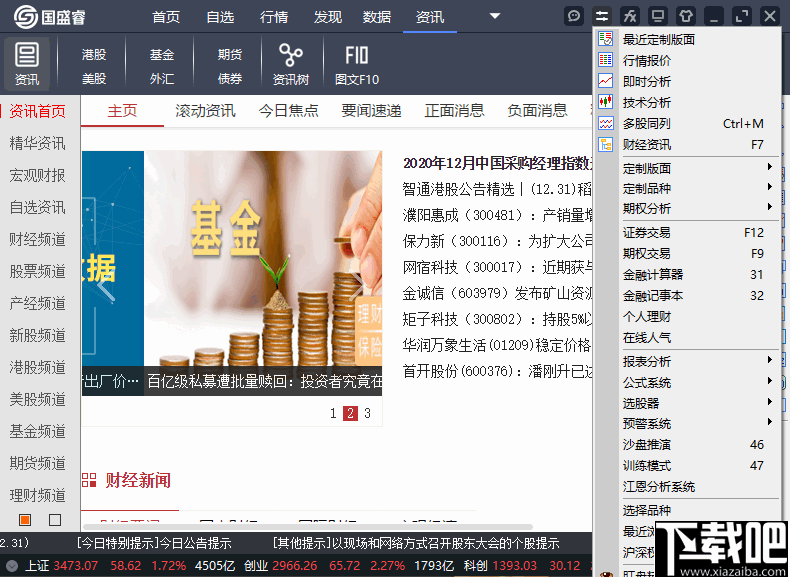Screen dimensions: 790x577
Task: Click the 资讯 news icon in toolbar
Action: (x=27, y=64)
